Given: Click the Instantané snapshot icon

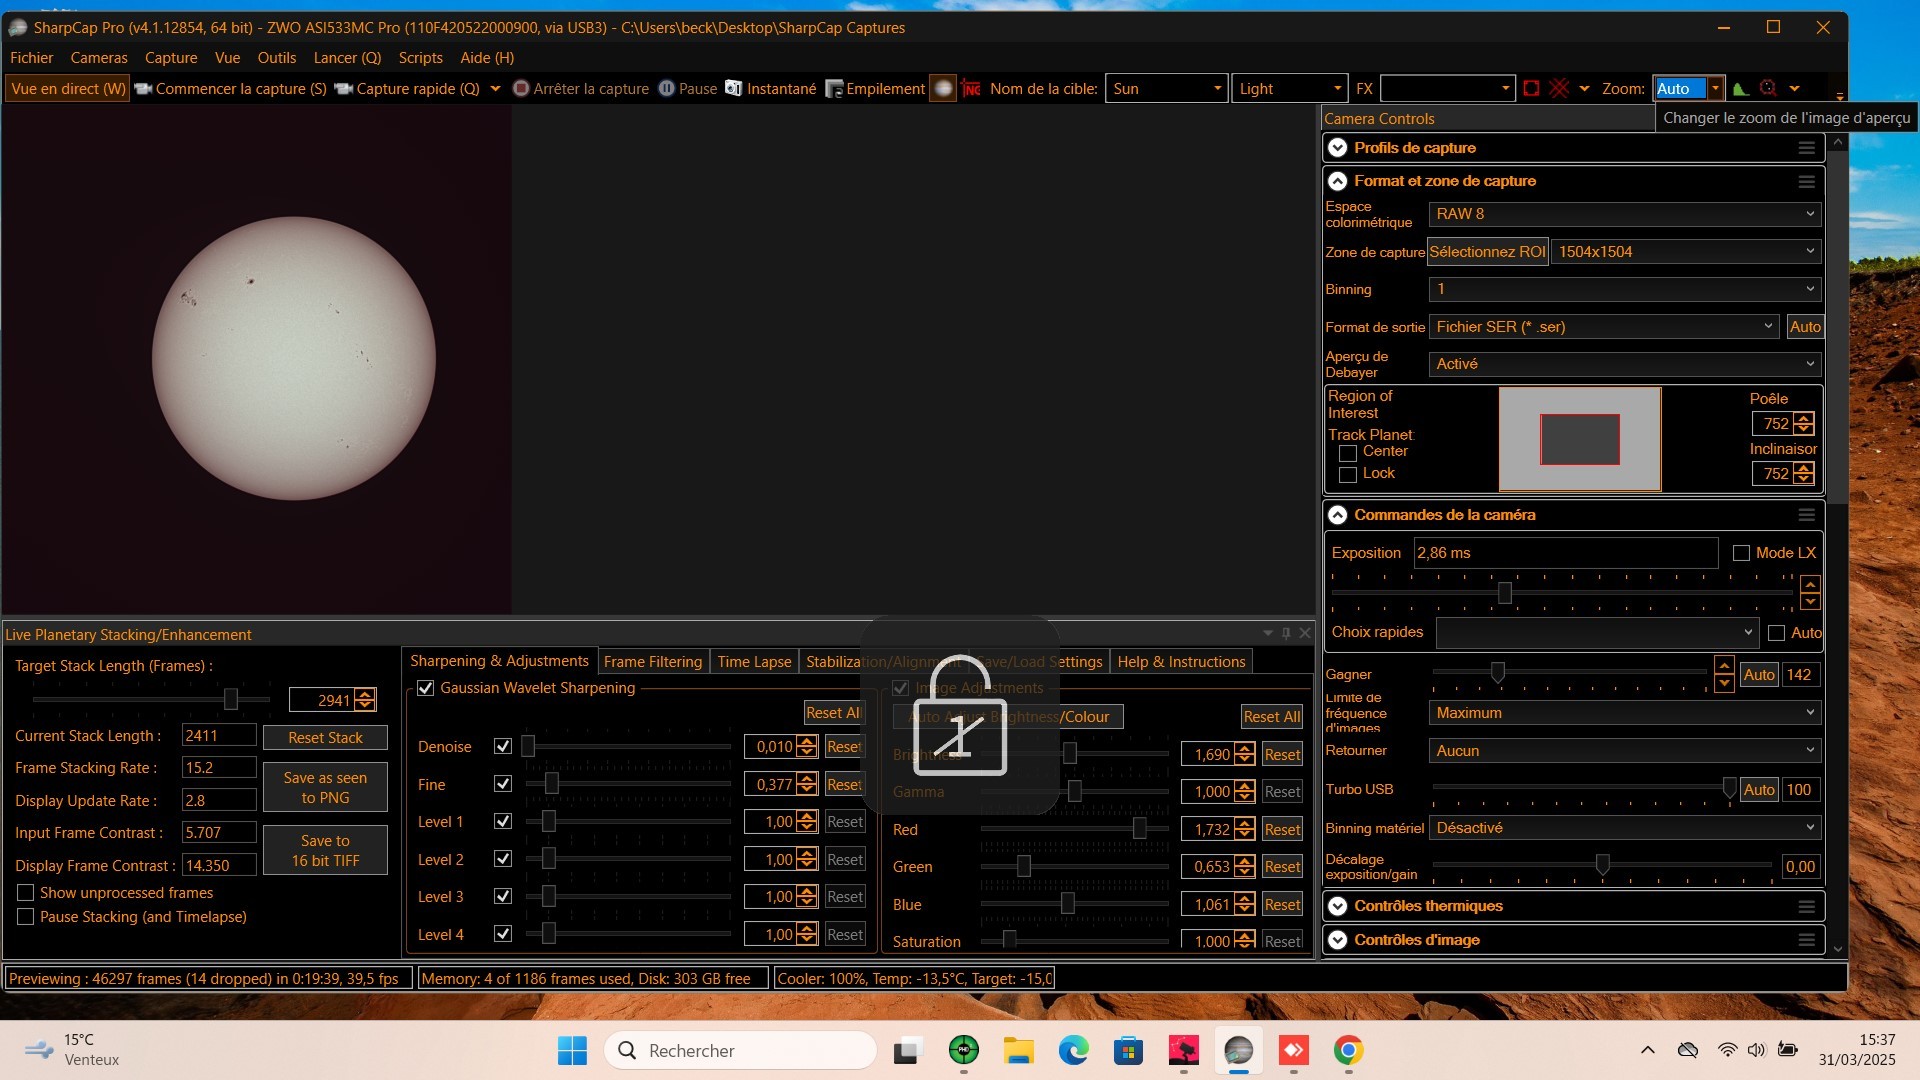Looking at the screenshot, I should tap(733, 89).
